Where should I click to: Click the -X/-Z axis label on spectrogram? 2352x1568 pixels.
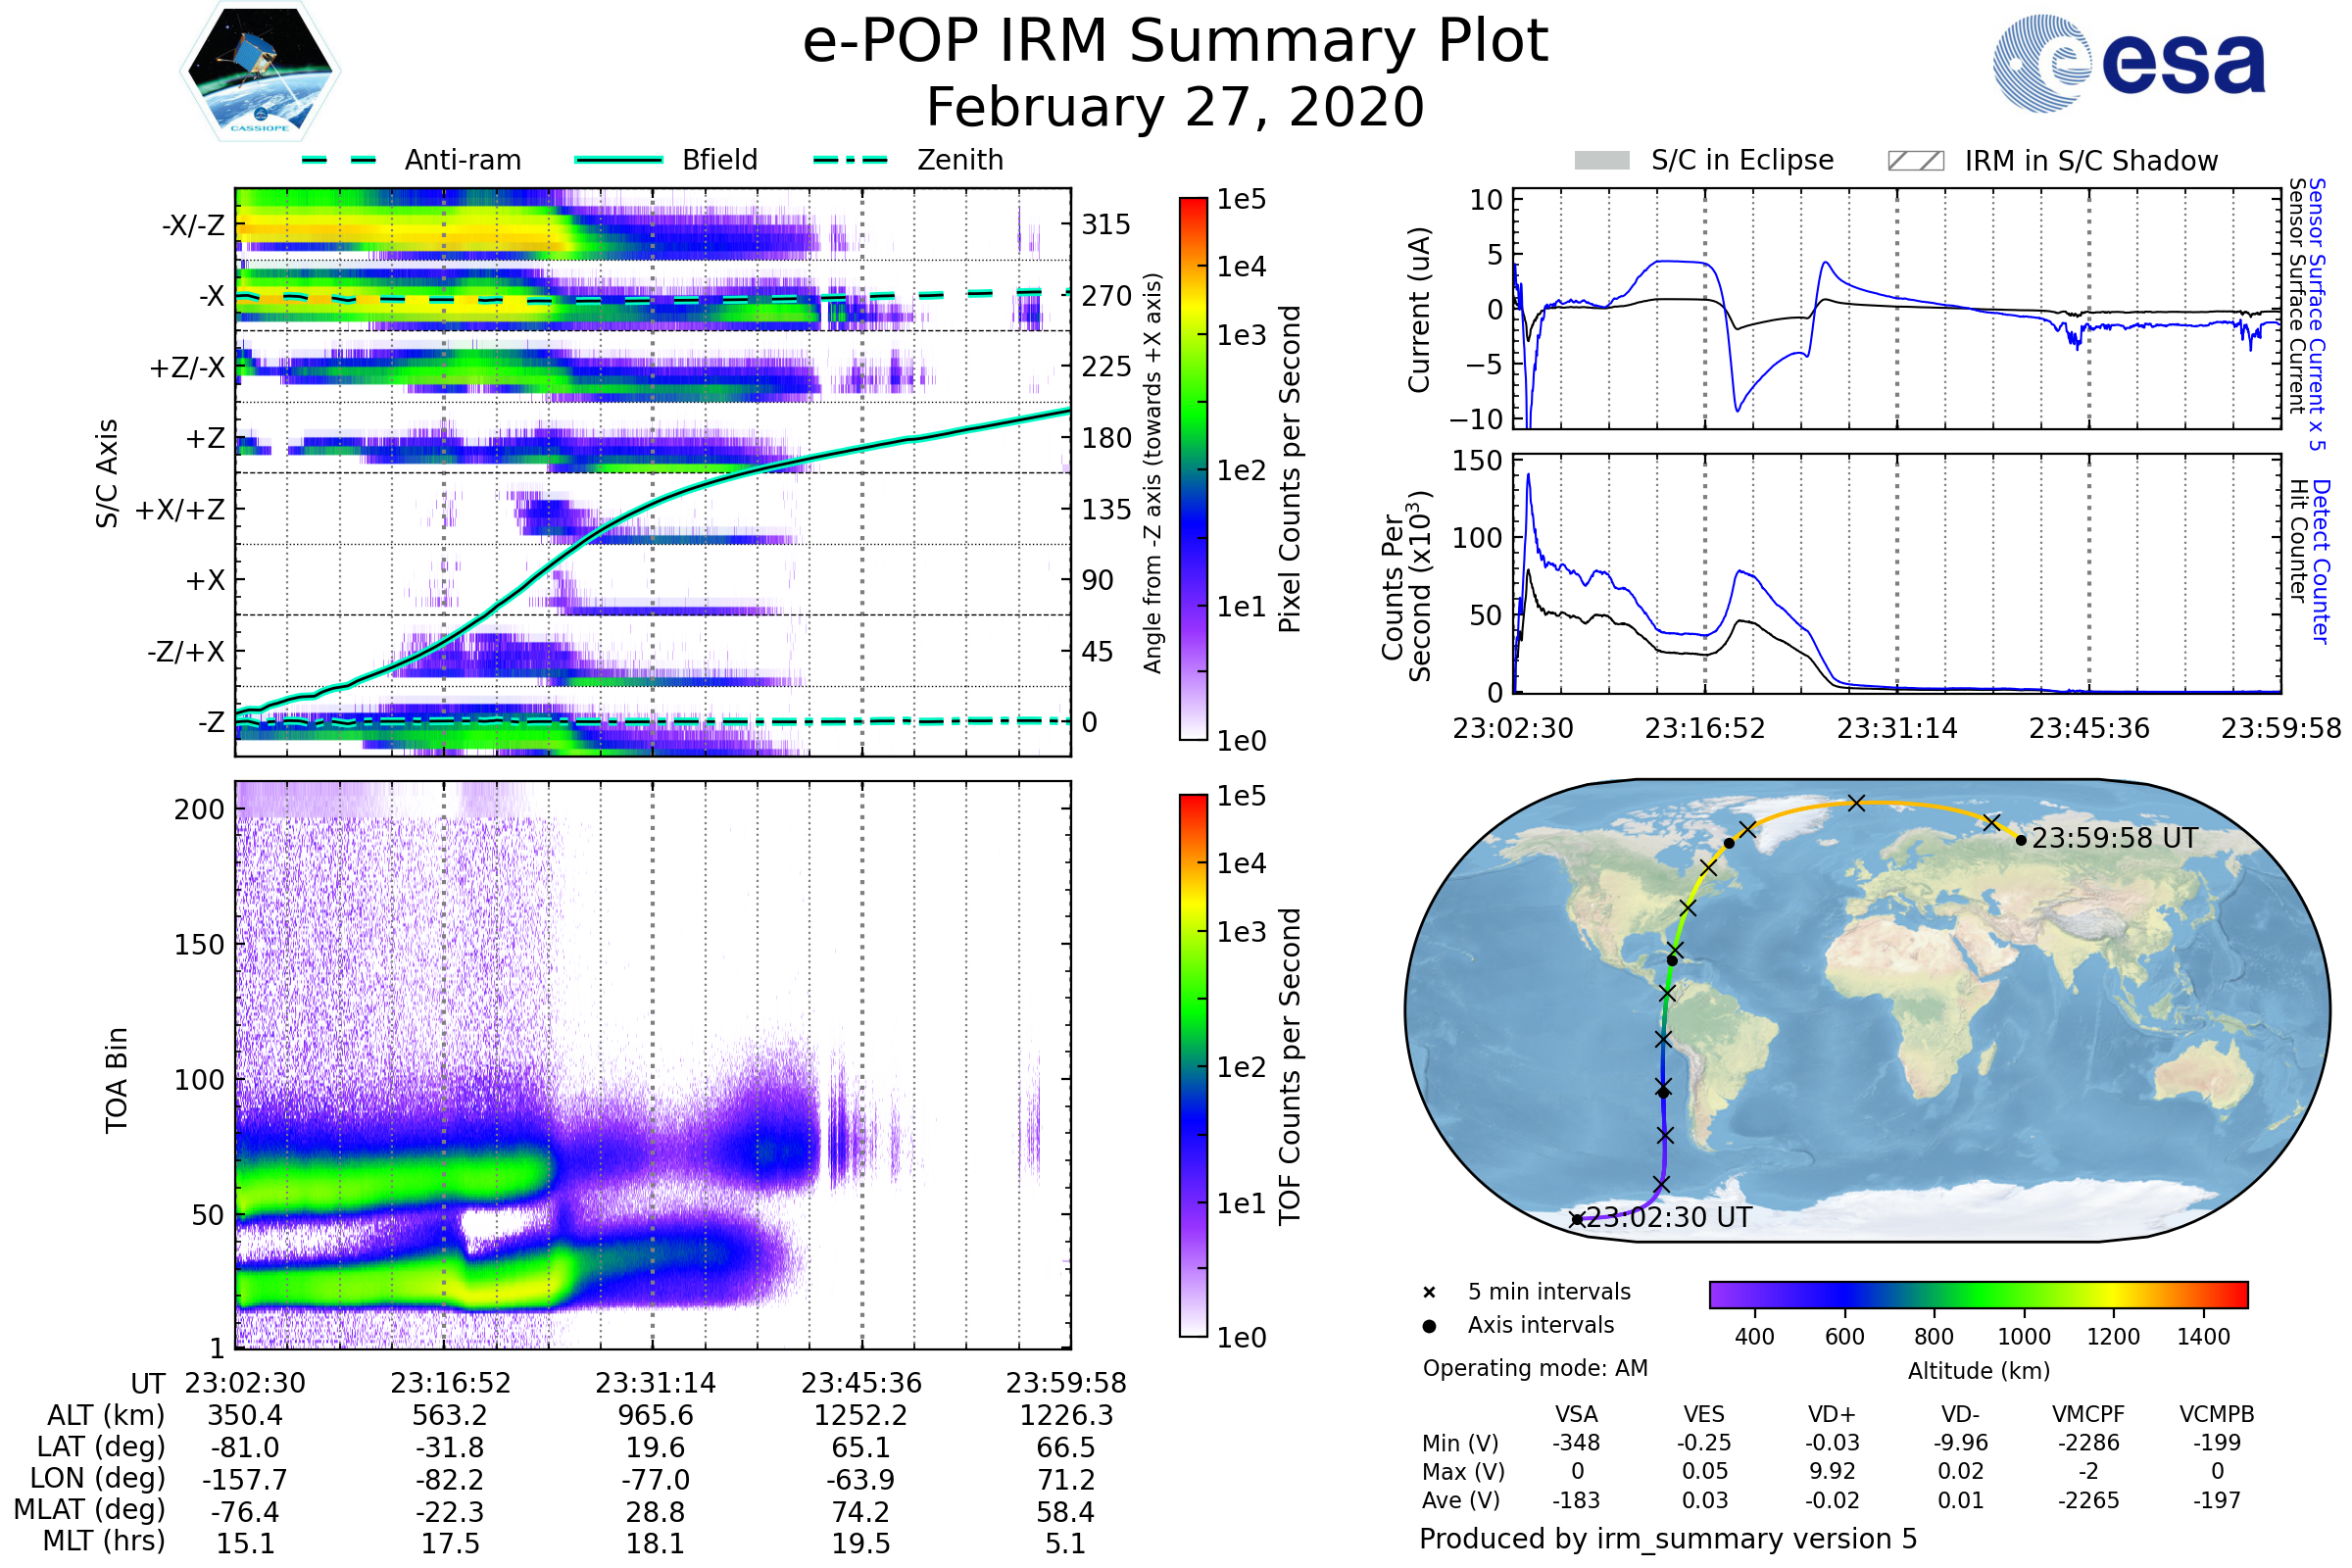tap(193, 225)
